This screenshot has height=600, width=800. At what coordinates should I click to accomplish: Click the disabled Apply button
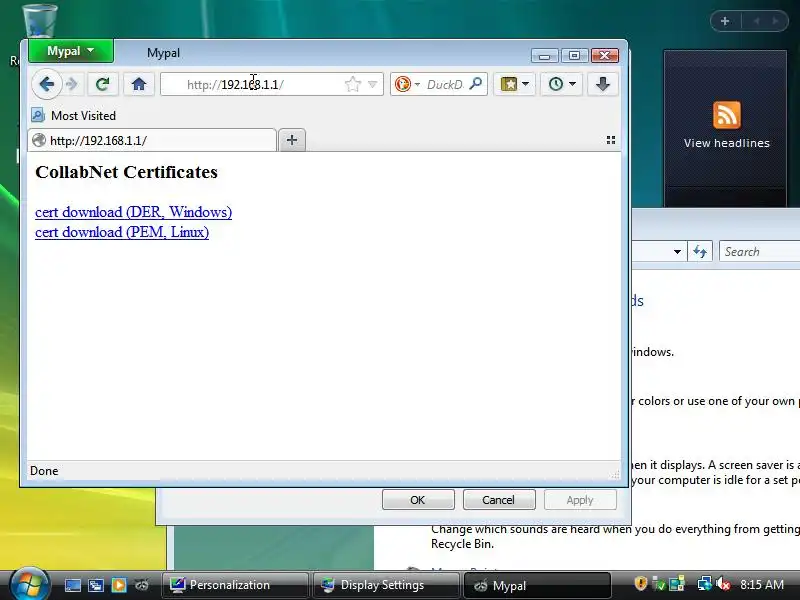click(x=580, y=500)
